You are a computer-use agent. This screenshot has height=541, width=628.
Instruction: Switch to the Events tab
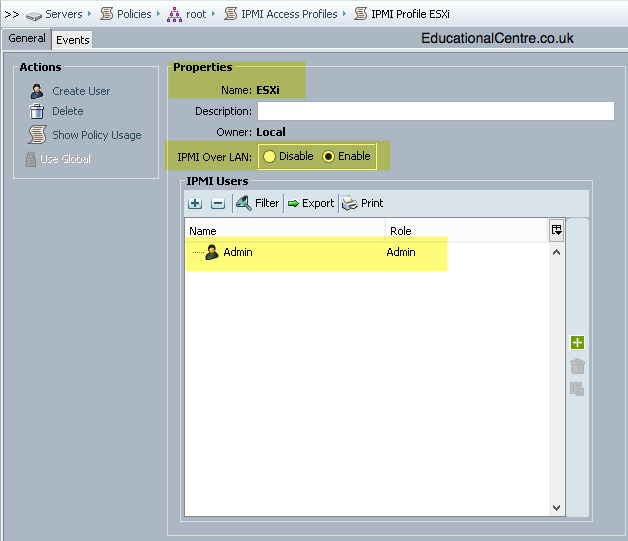[72, 40]
